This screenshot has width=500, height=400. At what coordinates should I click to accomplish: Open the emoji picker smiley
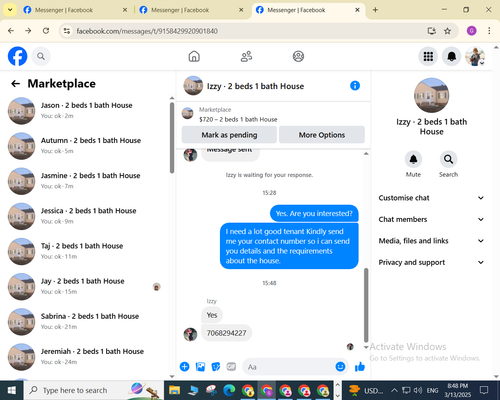[x=340, y=367]
